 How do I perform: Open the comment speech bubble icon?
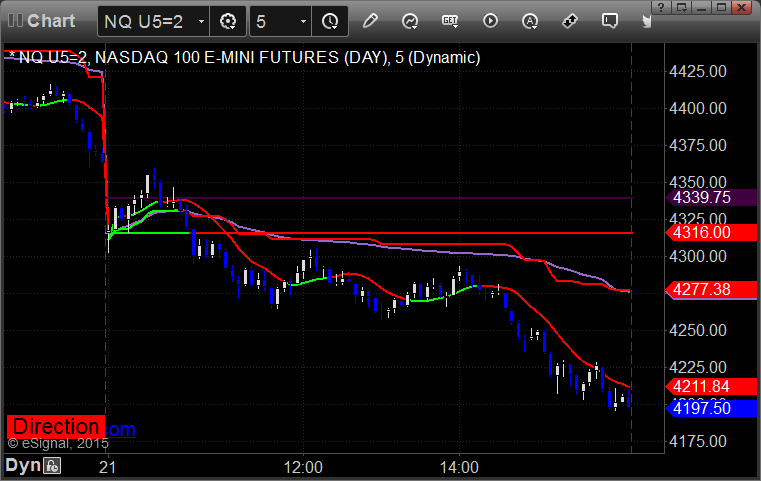tap(610, 21)
